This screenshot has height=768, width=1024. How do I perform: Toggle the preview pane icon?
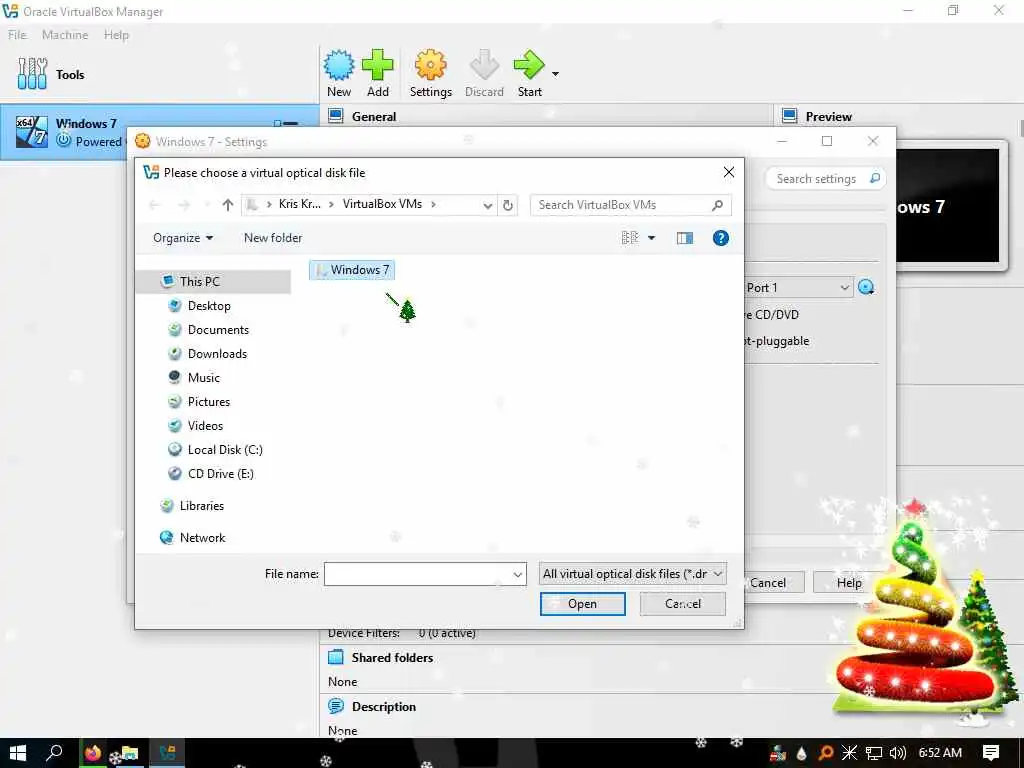pos(684,238)
